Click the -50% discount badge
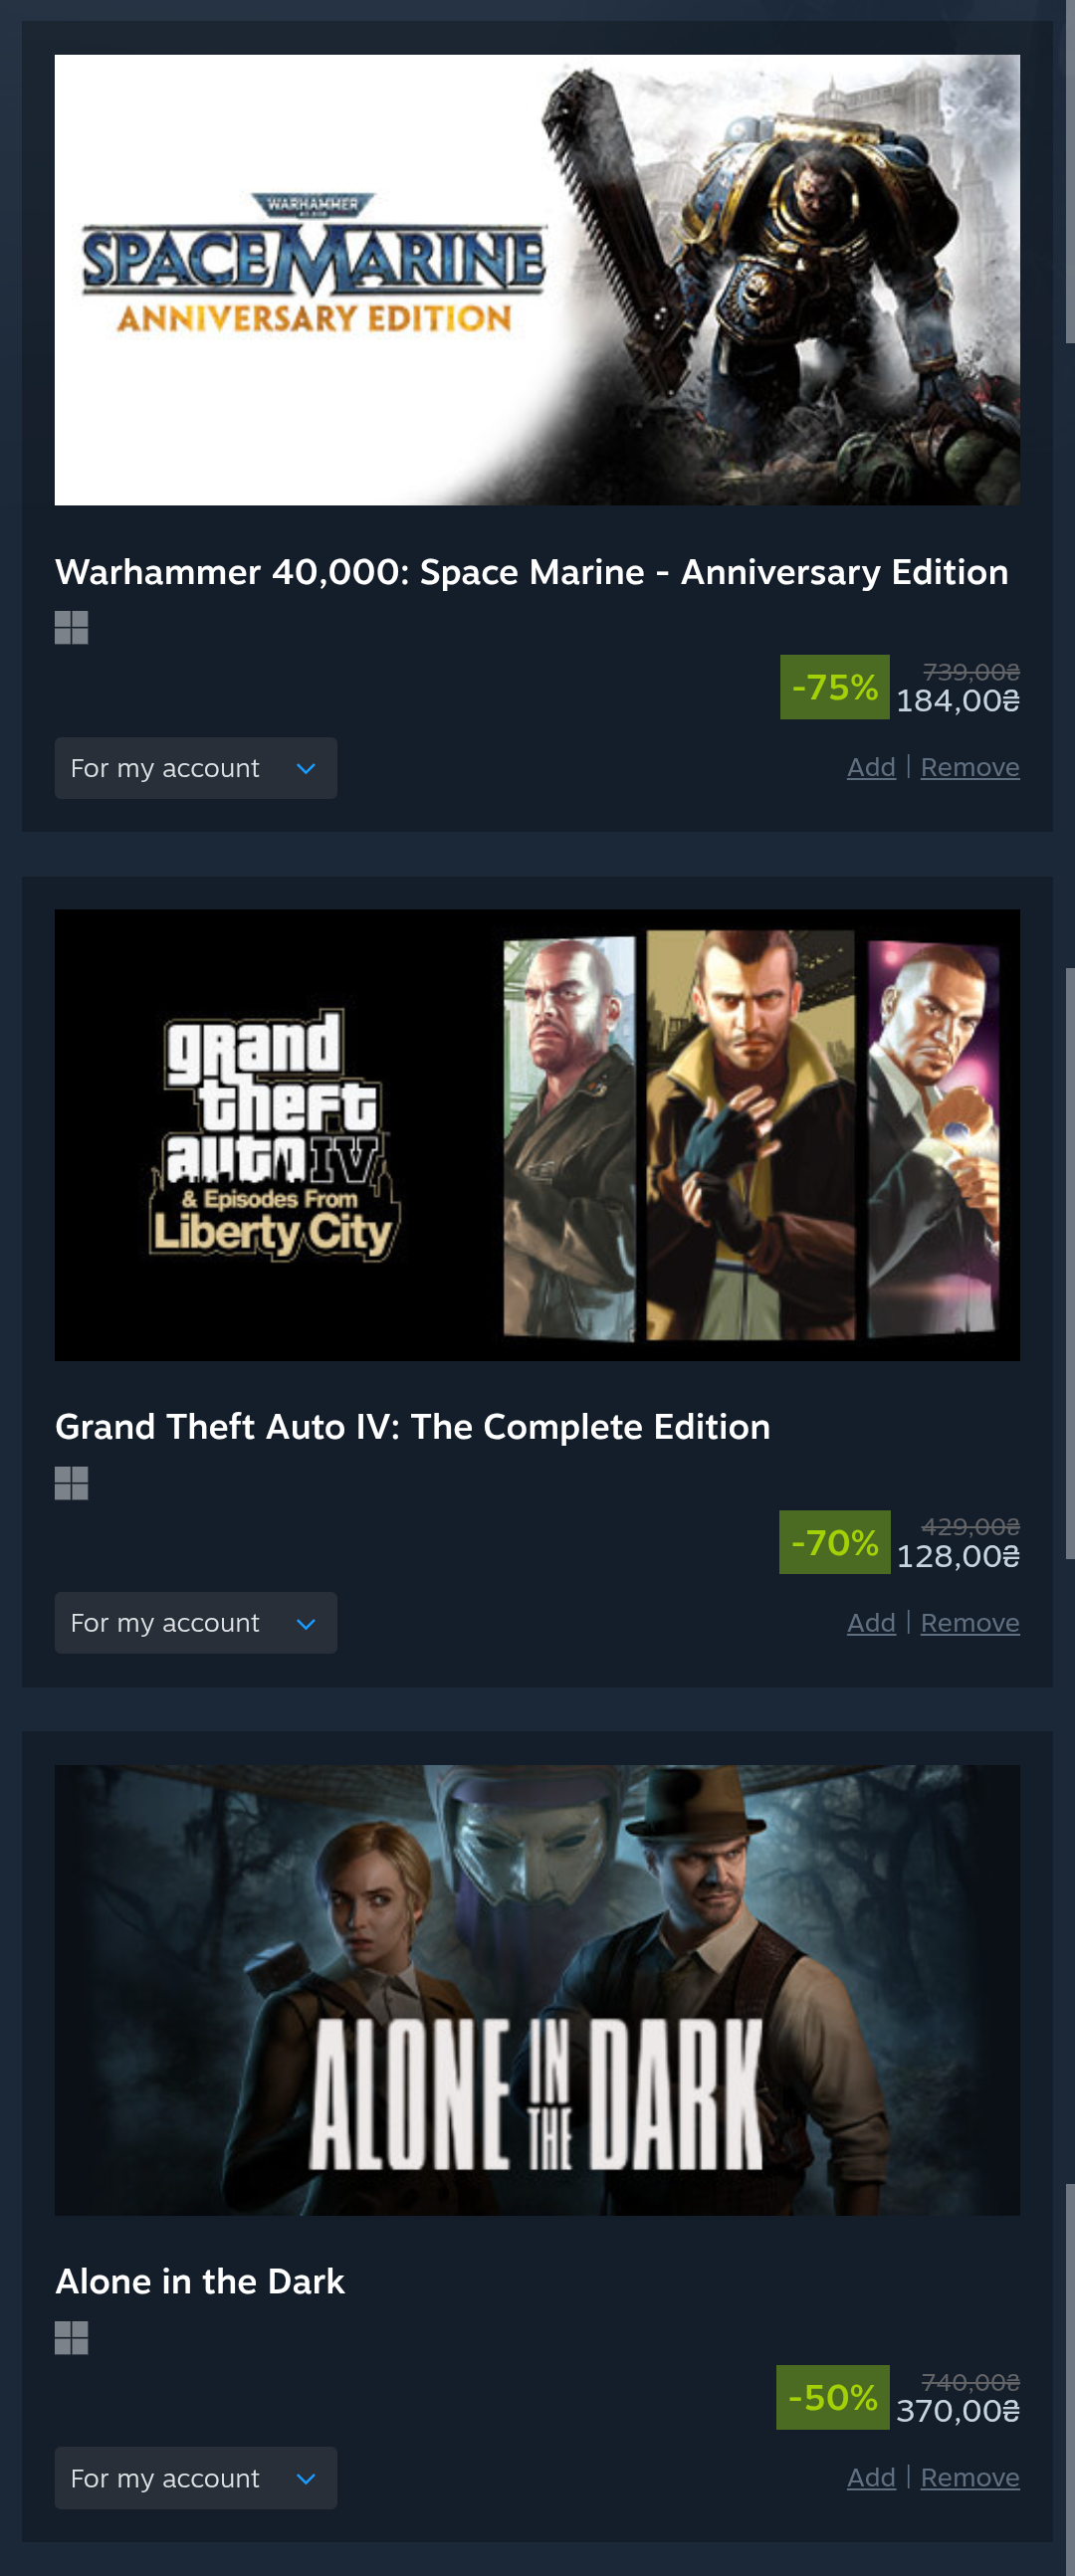 click(832, 2397)
